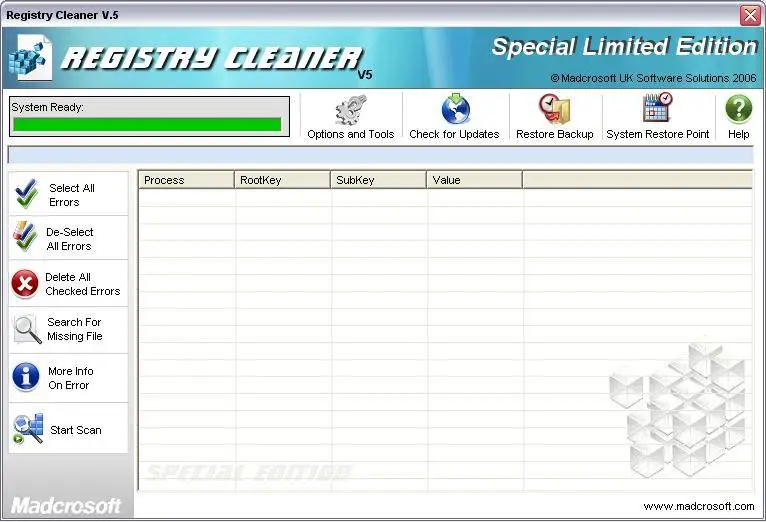
Task: Click More Info On Error text
Action: click(70, 378)
